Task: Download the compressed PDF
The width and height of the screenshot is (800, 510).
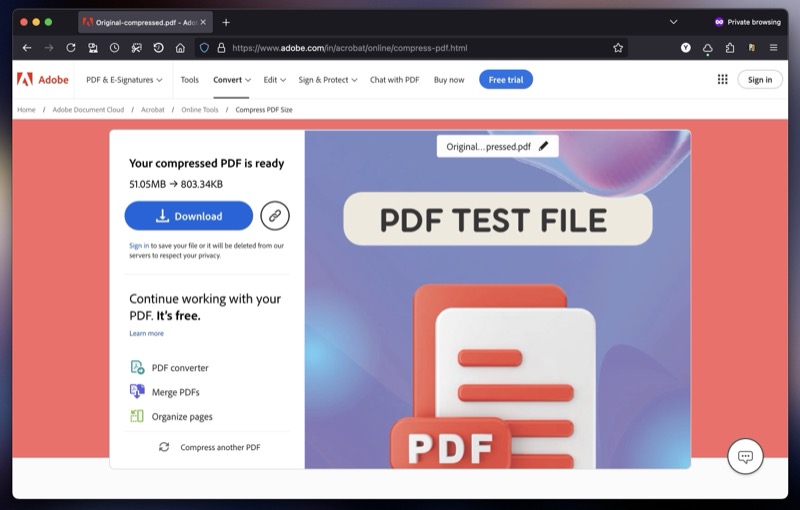Action: tap(189, 216)
